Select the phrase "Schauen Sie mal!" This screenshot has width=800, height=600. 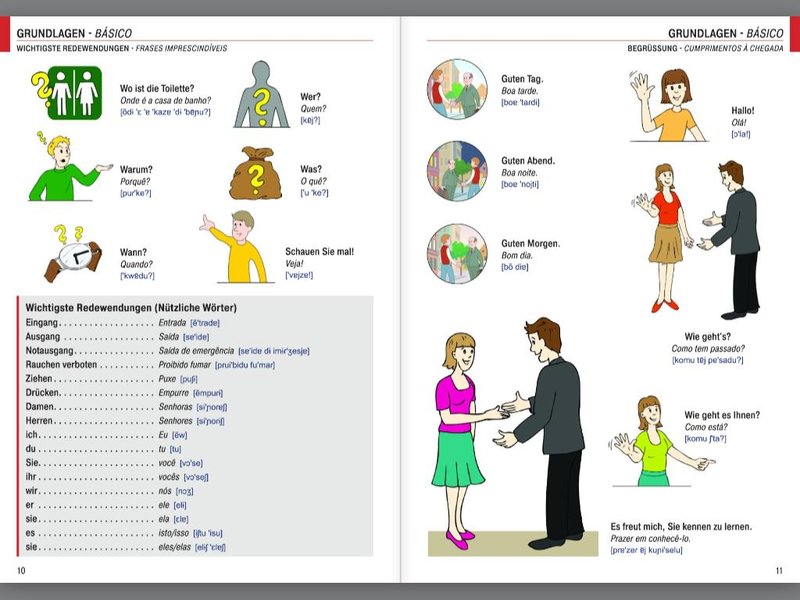319,252
